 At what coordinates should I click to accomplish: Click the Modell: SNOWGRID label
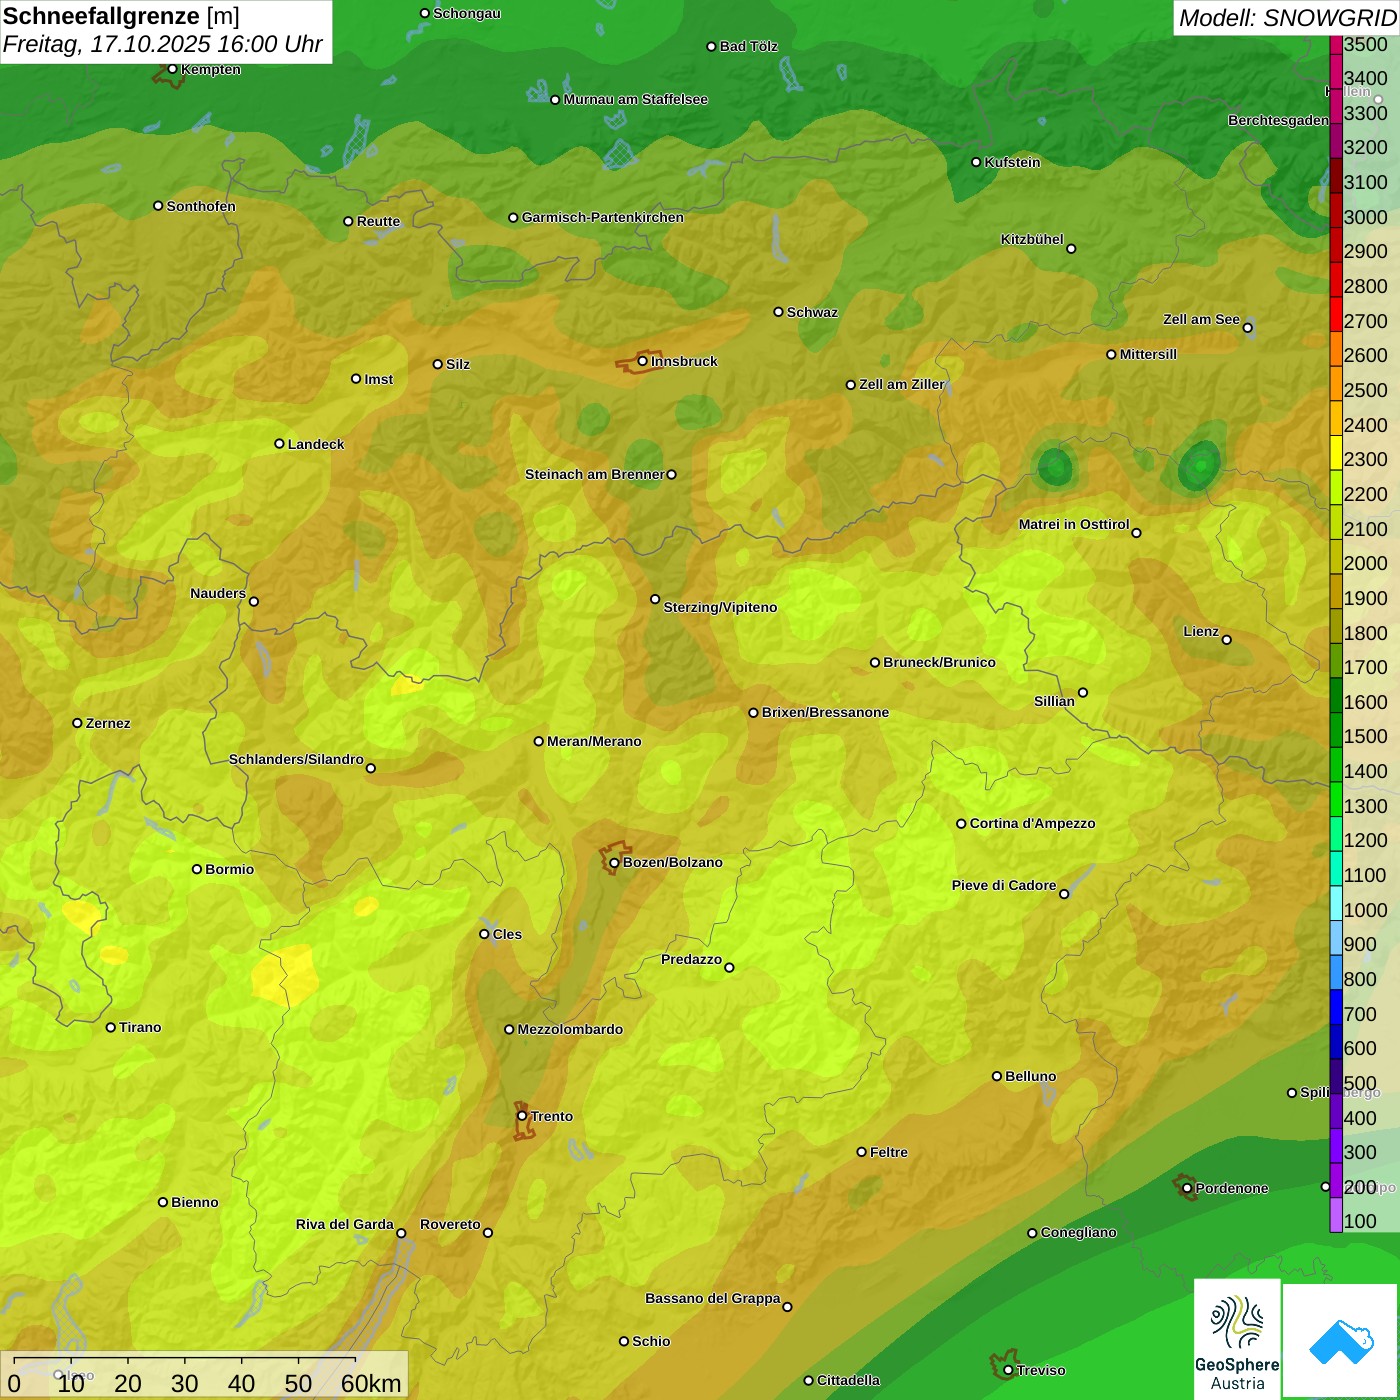point(1287,18)
